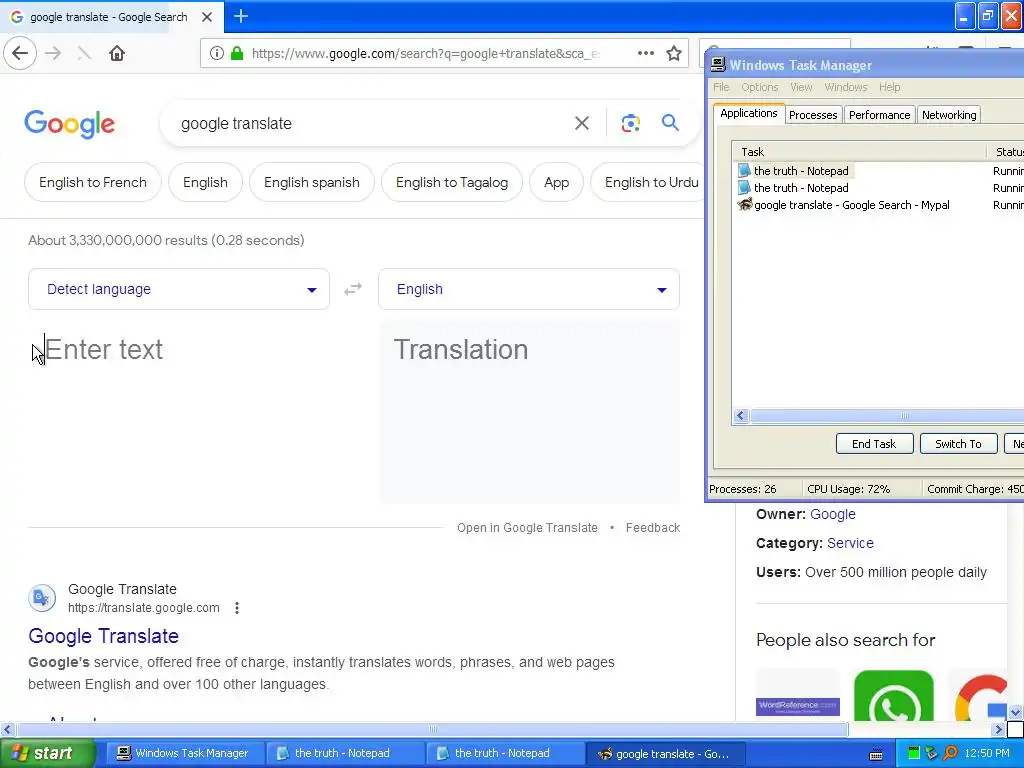The width and height of the screenshot is (1024, 768).
Task: Open Task Manager View menu
Action: pyautogui.click(x=801, y=87)
